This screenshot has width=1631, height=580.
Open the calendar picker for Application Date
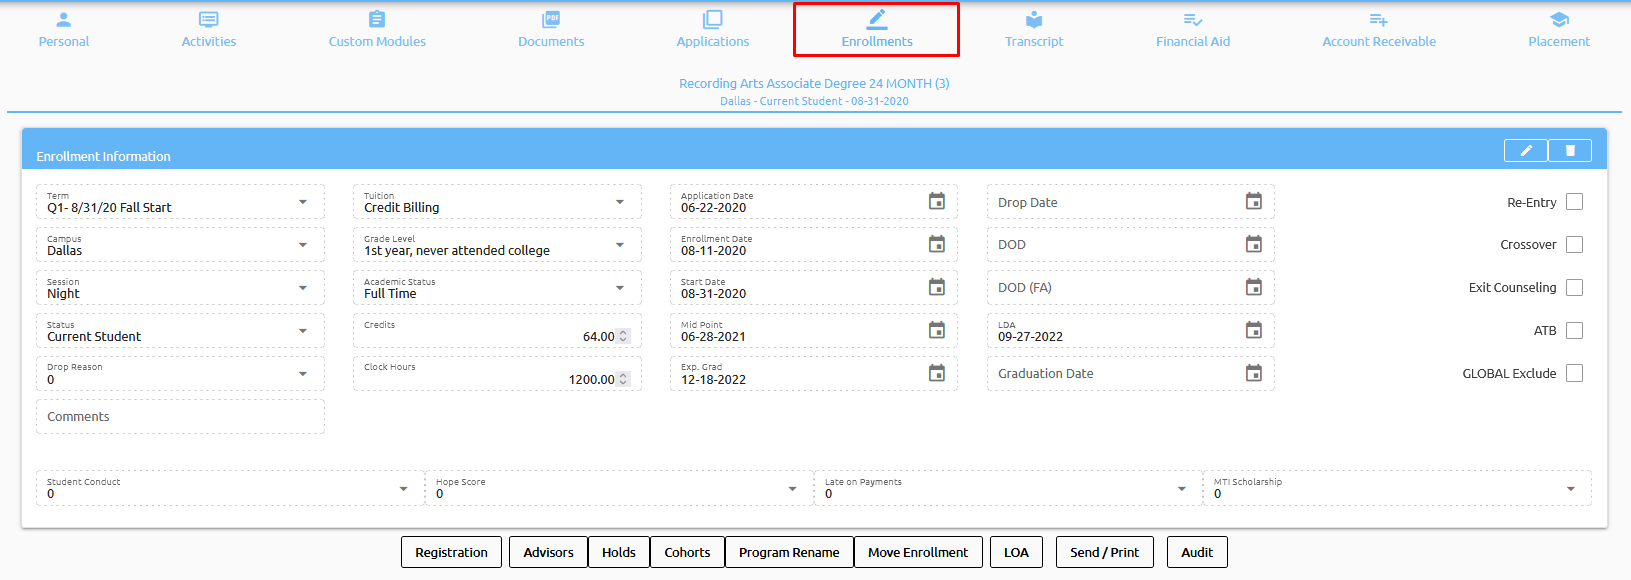936,202
